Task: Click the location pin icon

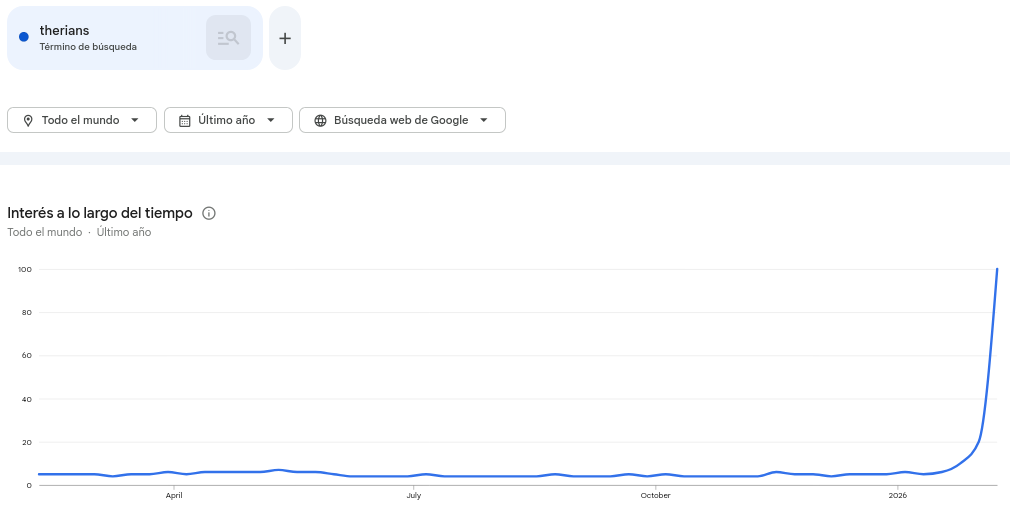Action: (28, 120)
